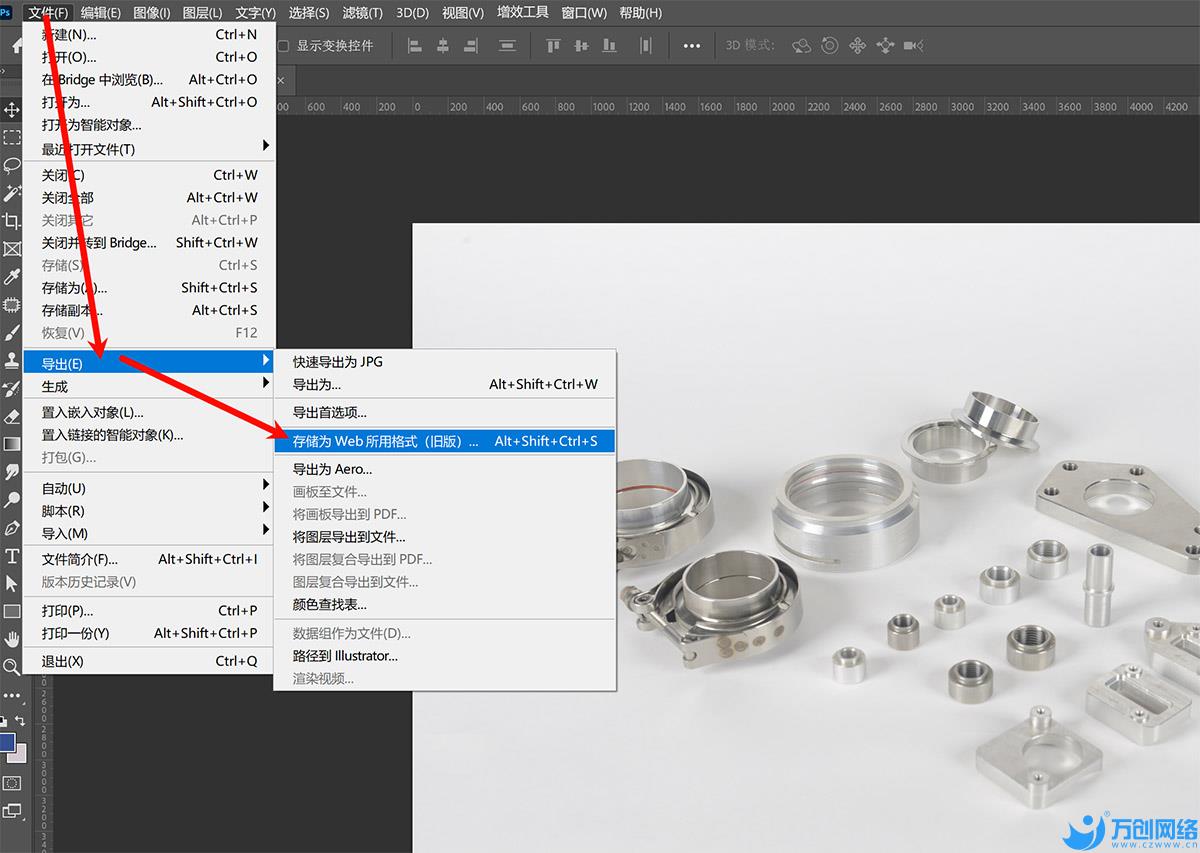Select the Eraser tool

coord(12,416)
